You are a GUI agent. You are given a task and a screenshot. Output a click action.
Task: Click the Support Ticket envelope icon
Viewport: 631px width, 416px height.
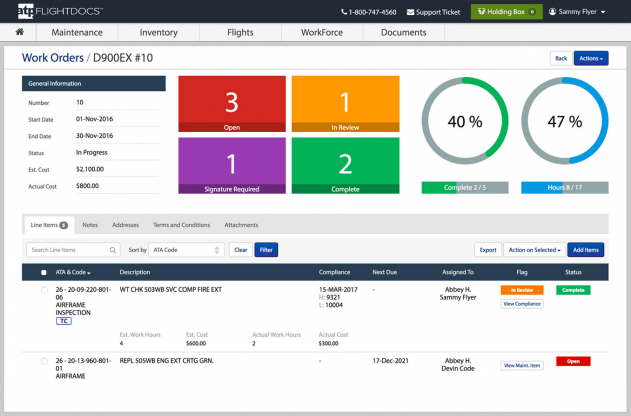click(410, 12)
